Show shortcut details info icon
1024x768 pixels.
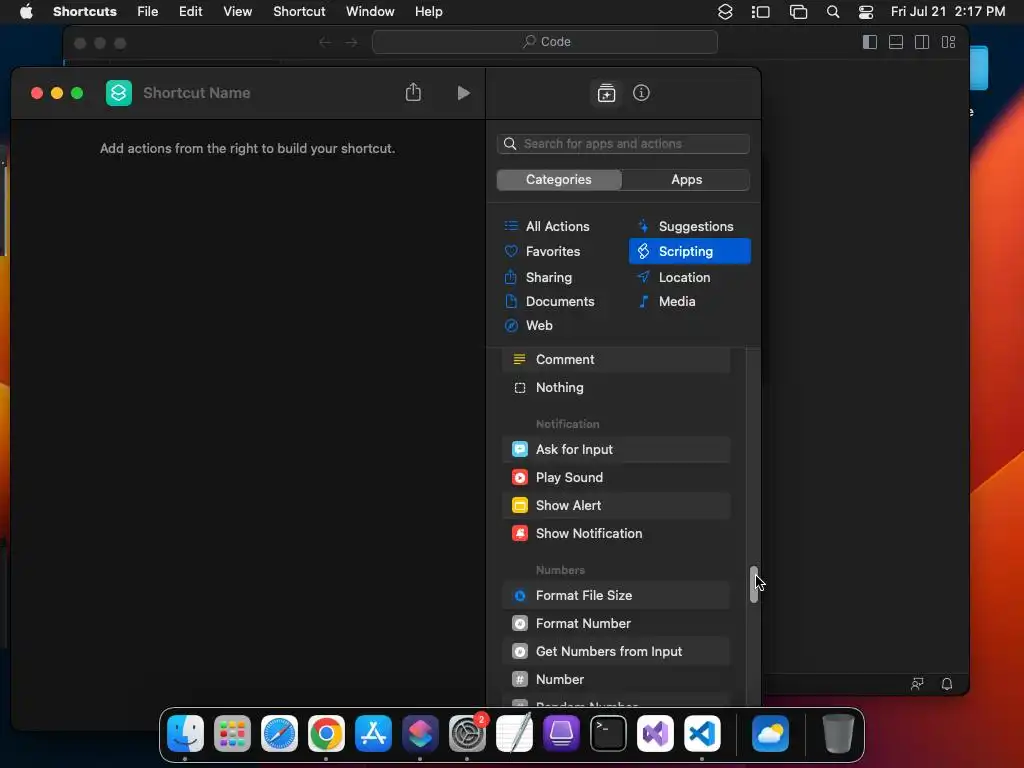(x=641, y=93)
